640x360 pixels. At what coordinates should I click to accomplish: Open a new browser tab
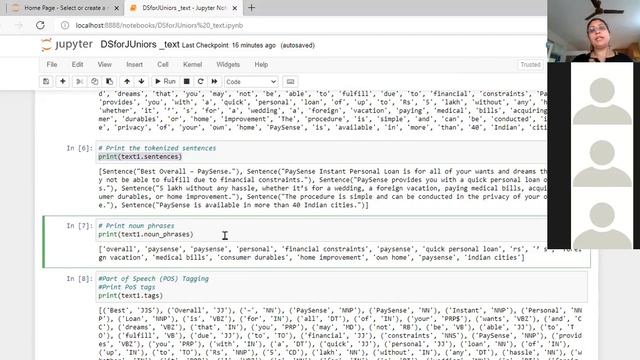point(251,8)
